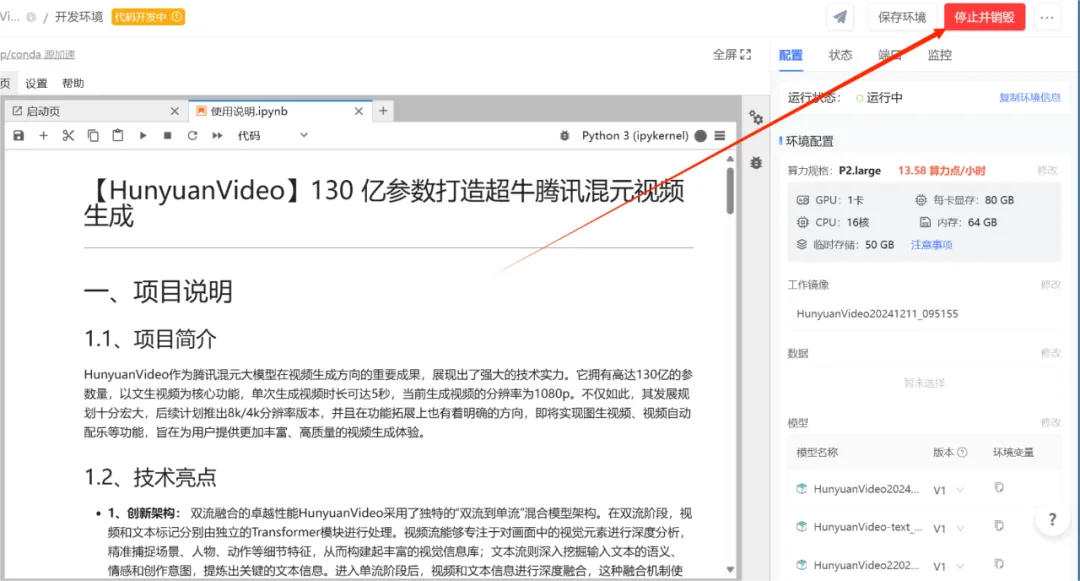Copy selected cell in the notebook toolbar
Viewport: 1080px width, 581px height.
pos(93,136)
